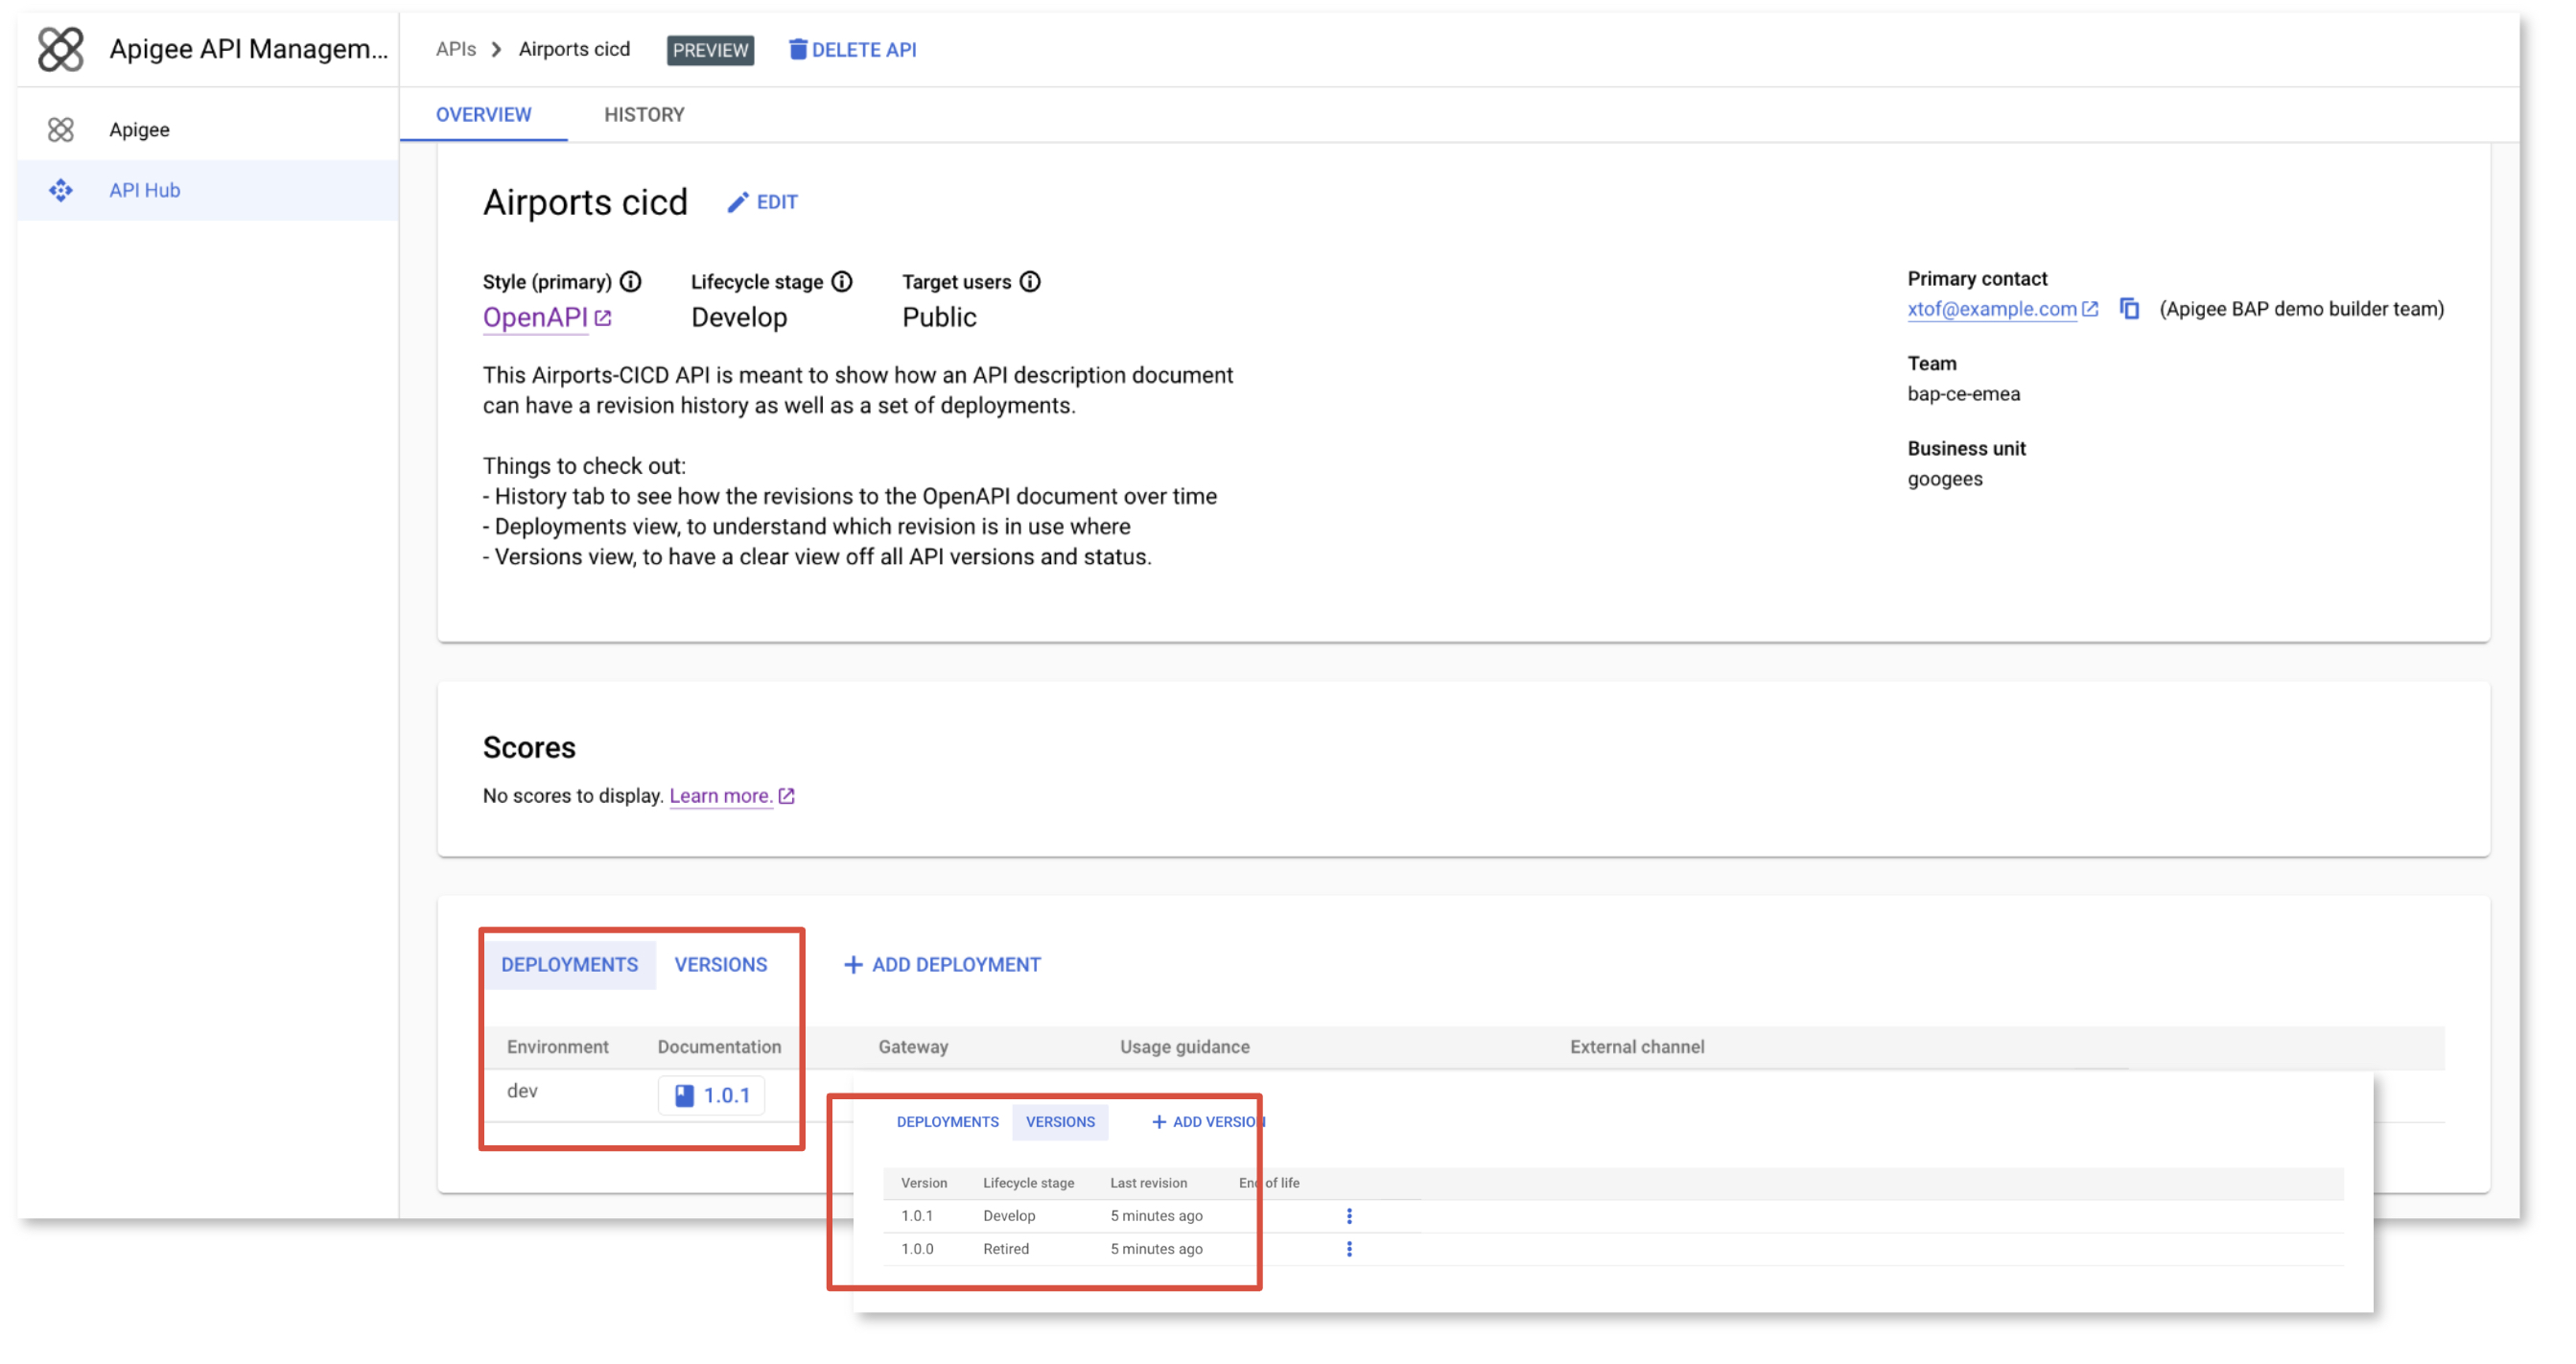Click DELETE API button
This screenshot has width=2576, height=1364.
tap(852, 49)
